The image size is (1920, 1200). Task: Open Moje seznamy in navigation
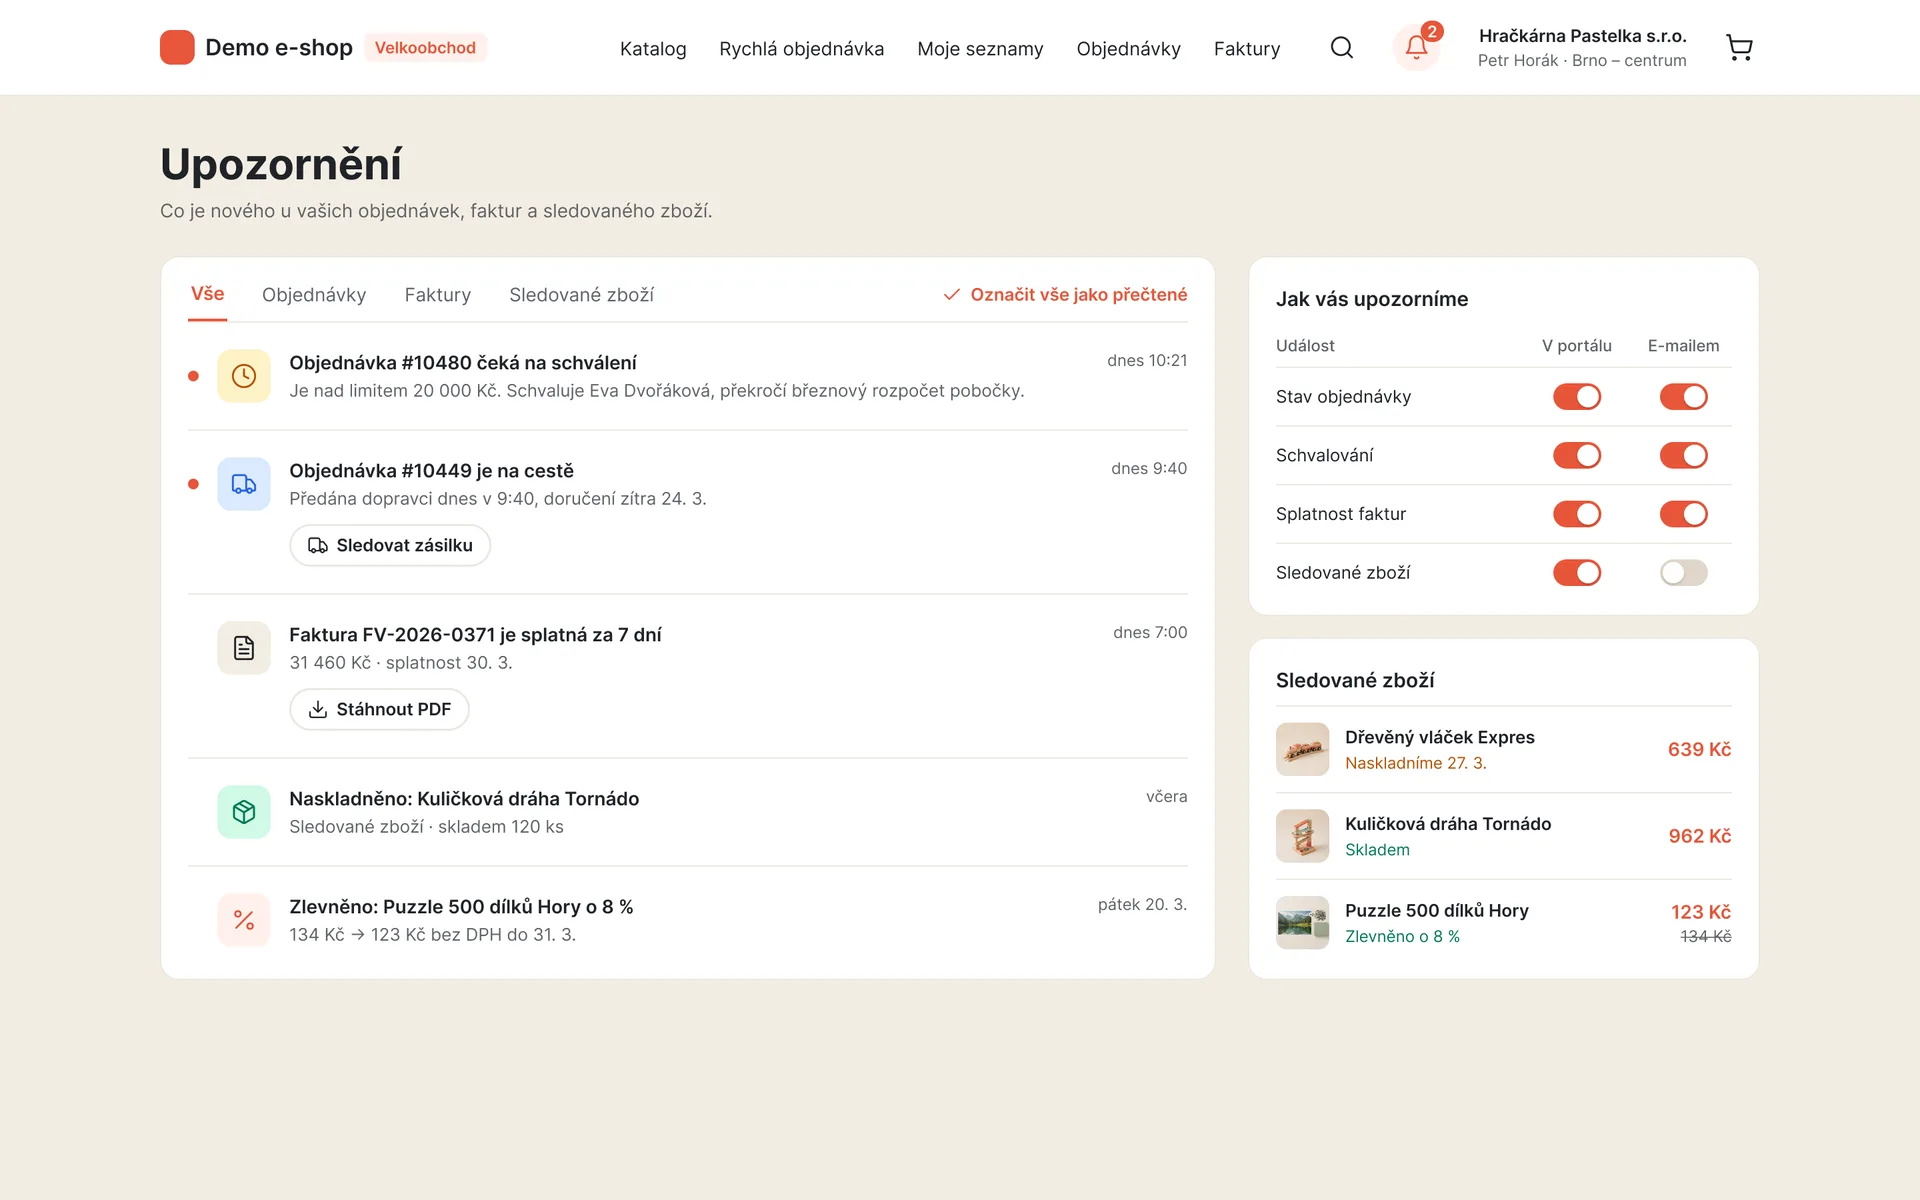coord(980,49)
